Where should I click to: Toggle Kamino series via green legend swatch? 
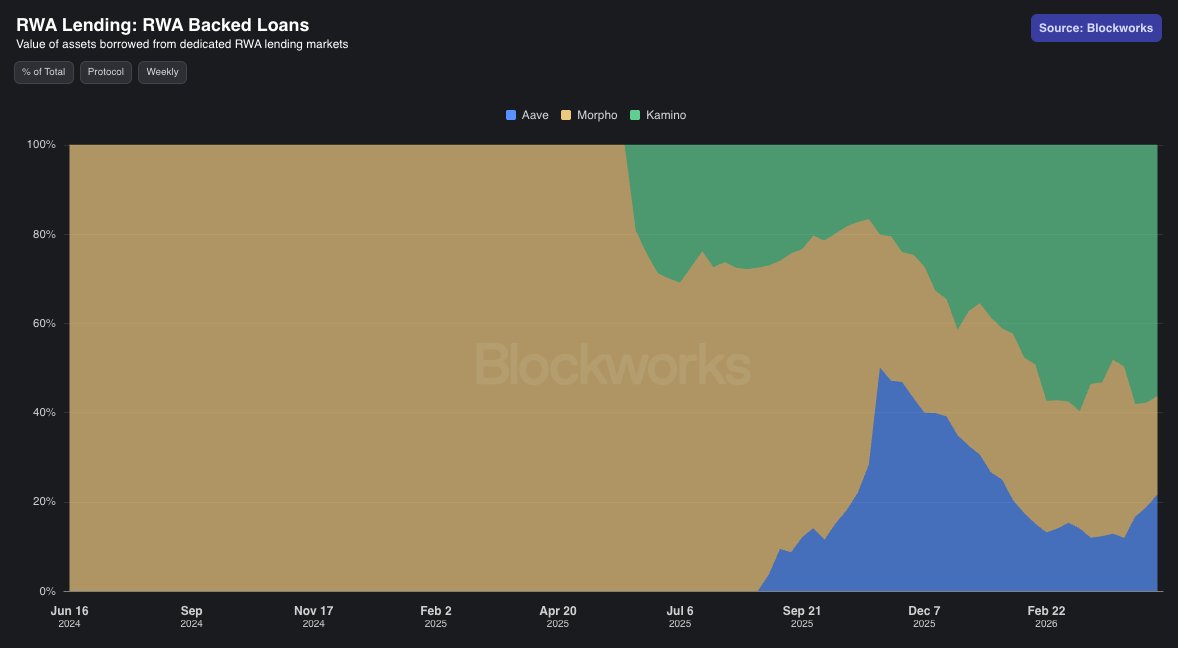(x=635, y=115)
